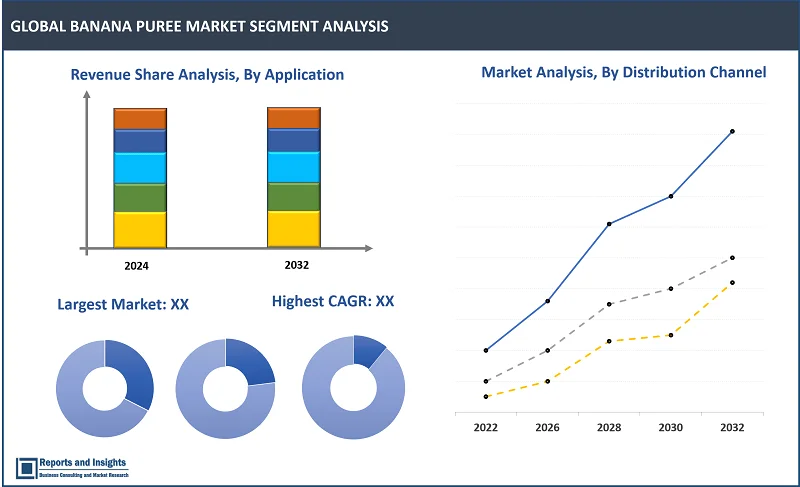Click the yellow dashed line's 2026 data point
The width and height of the screenshot is (800, 487).
pyautogui.click(x=547, y=381)
